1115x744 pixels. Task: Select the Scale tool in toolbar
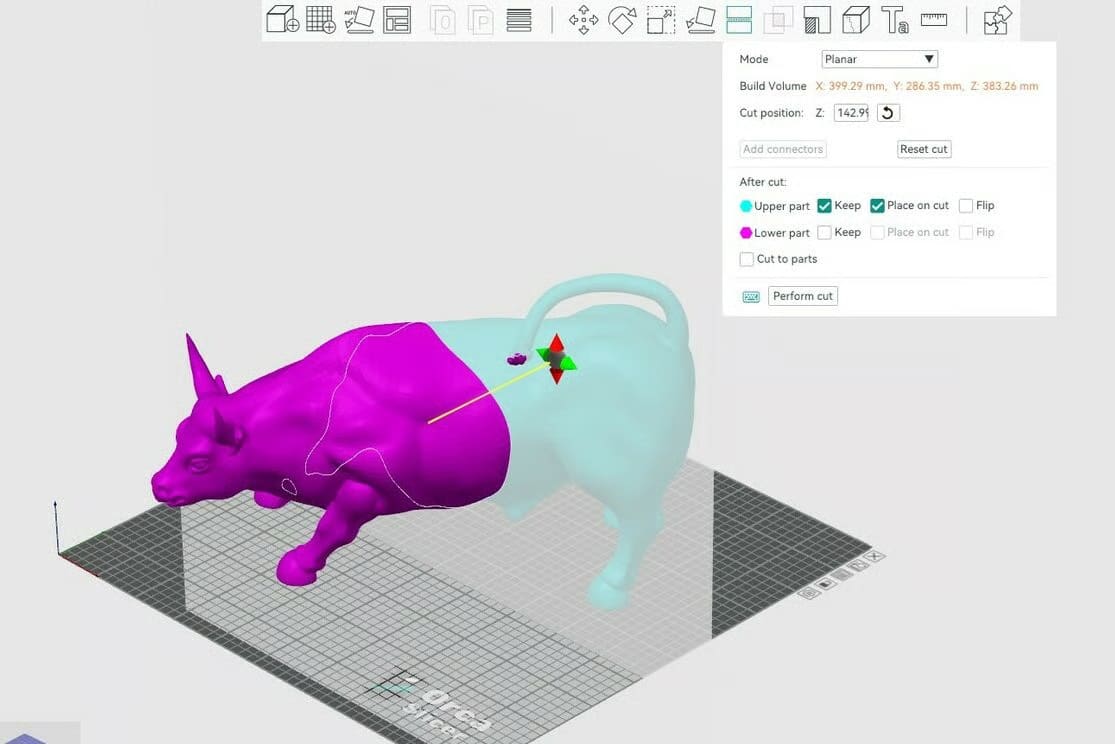point(661,20)
